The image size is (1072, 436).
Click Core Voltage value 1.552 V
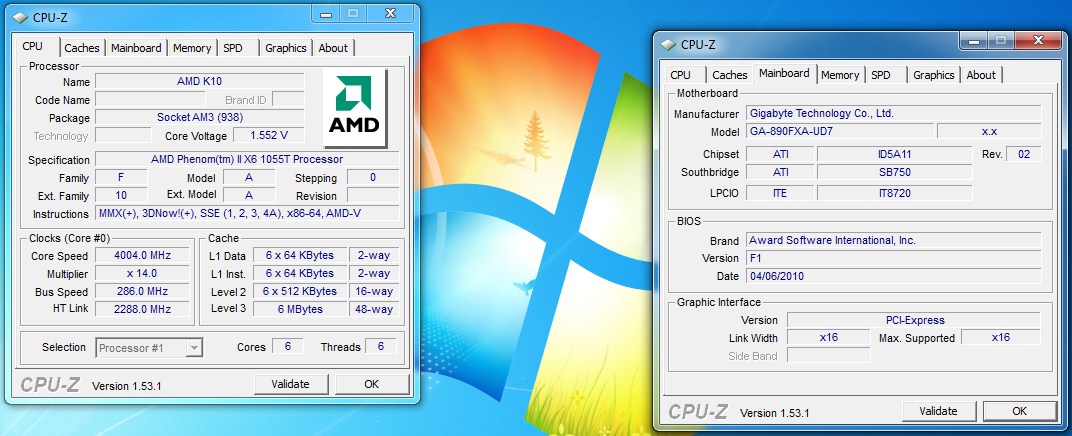click(x=269, y=135)
